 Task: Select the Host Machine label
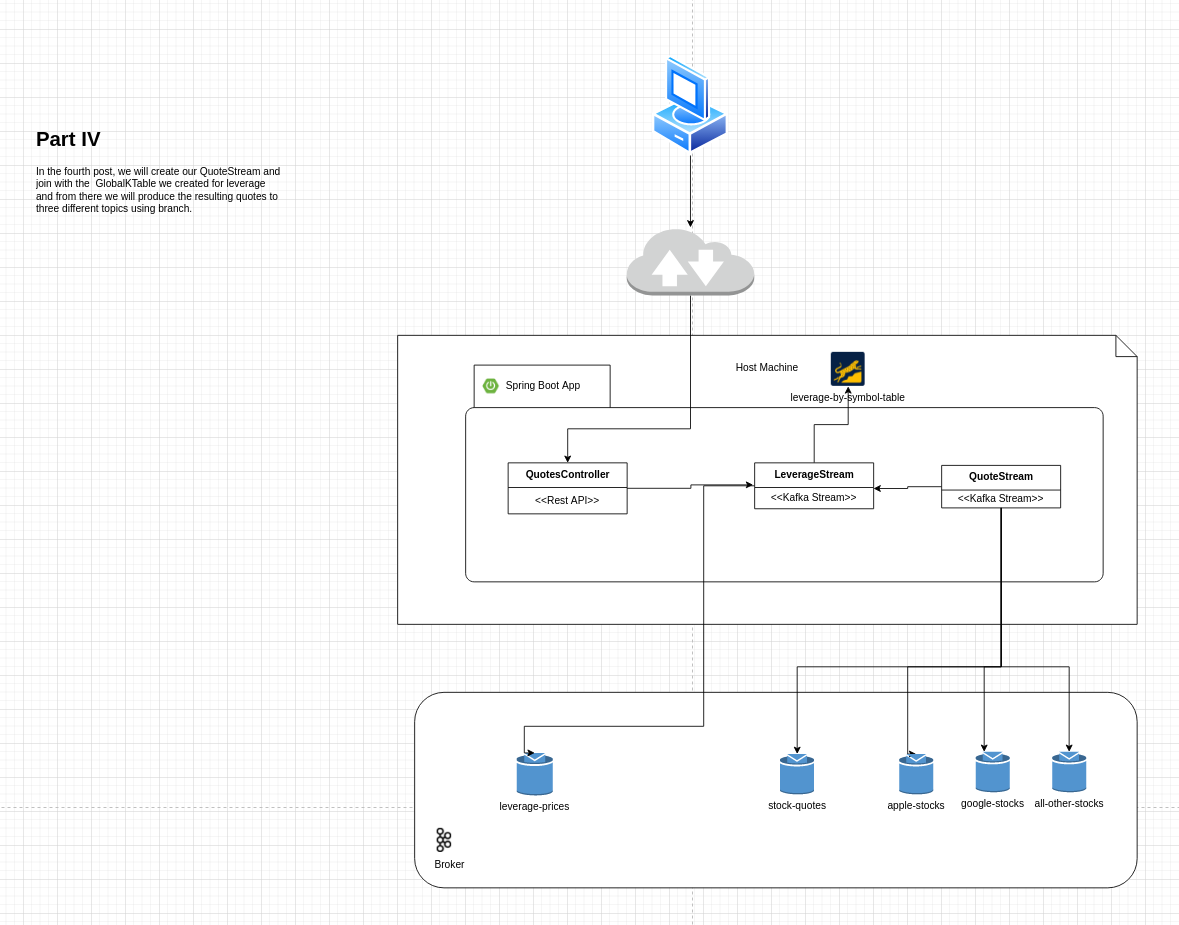766,368
